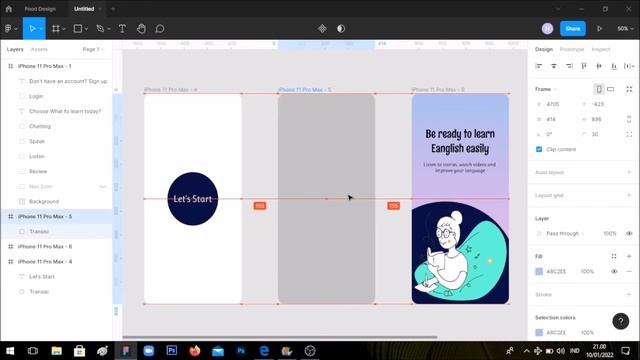Set frame orientation to portrait

pos(599,89)
